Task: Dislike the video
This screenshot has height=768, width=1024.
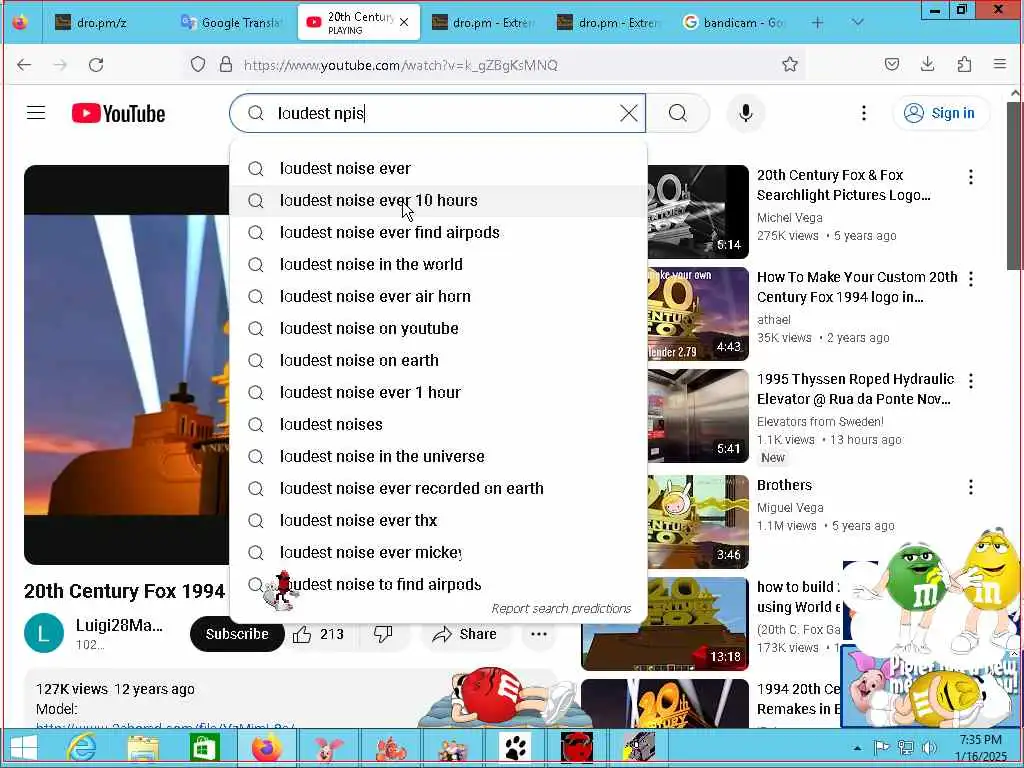Action: pos(383,634)
